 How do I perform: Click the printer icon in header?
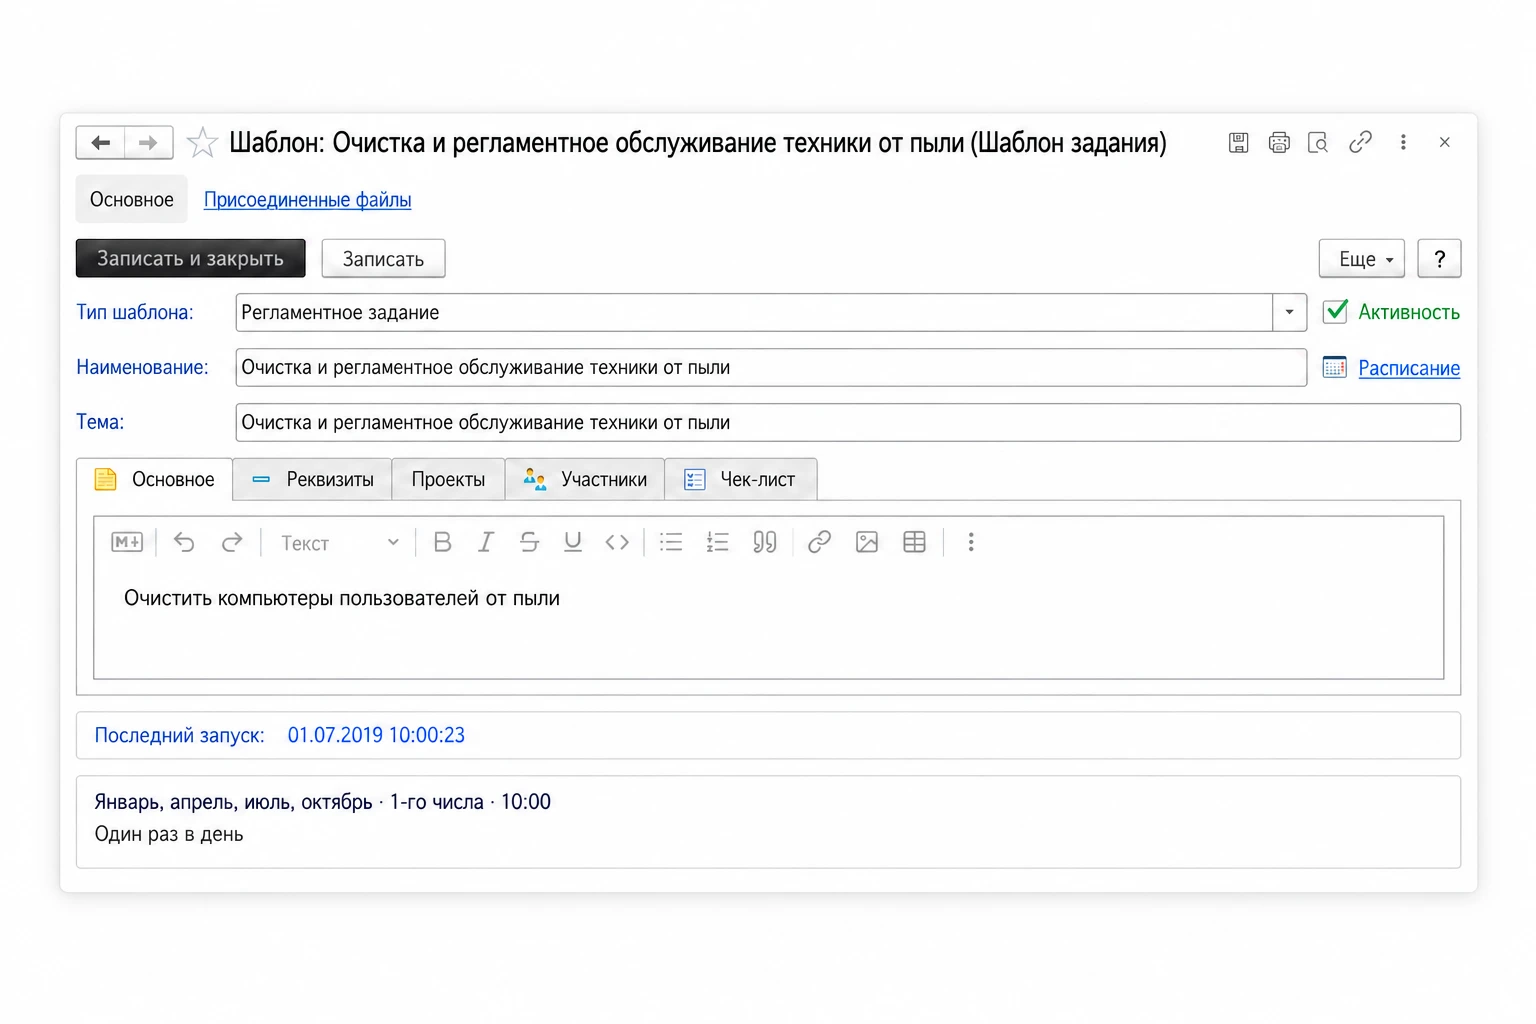pos(1279,142)
